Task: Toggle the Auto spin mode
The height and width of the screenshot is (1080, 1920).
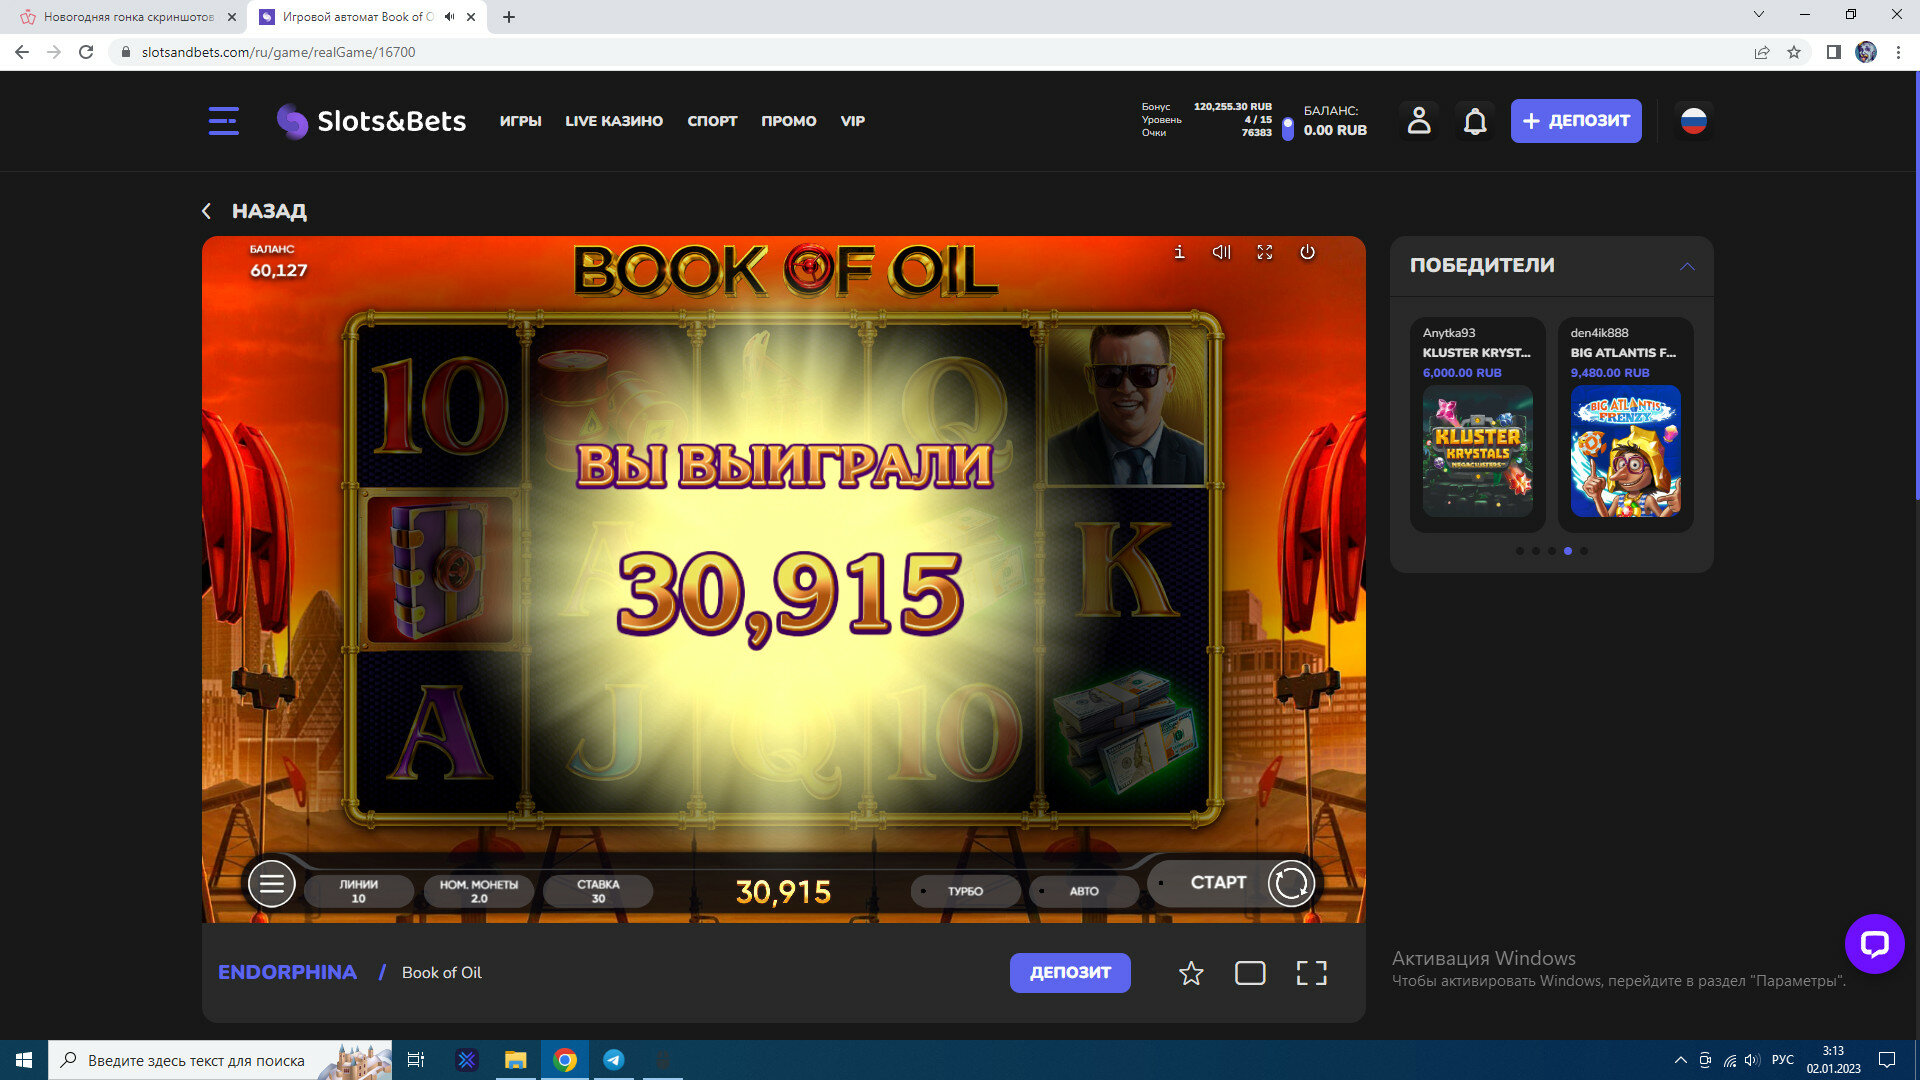Action: click(1083, 891)
